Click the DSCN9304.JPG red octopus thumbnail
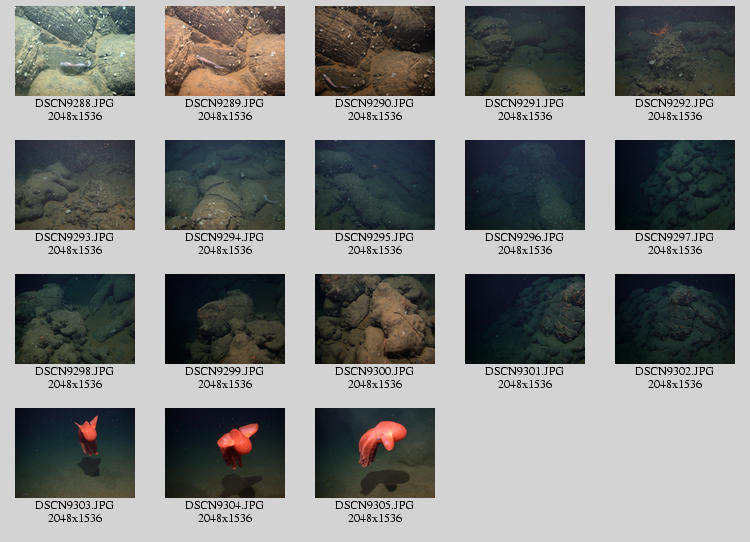The height and width of the screenshot is (542, 750). [225, 453]
